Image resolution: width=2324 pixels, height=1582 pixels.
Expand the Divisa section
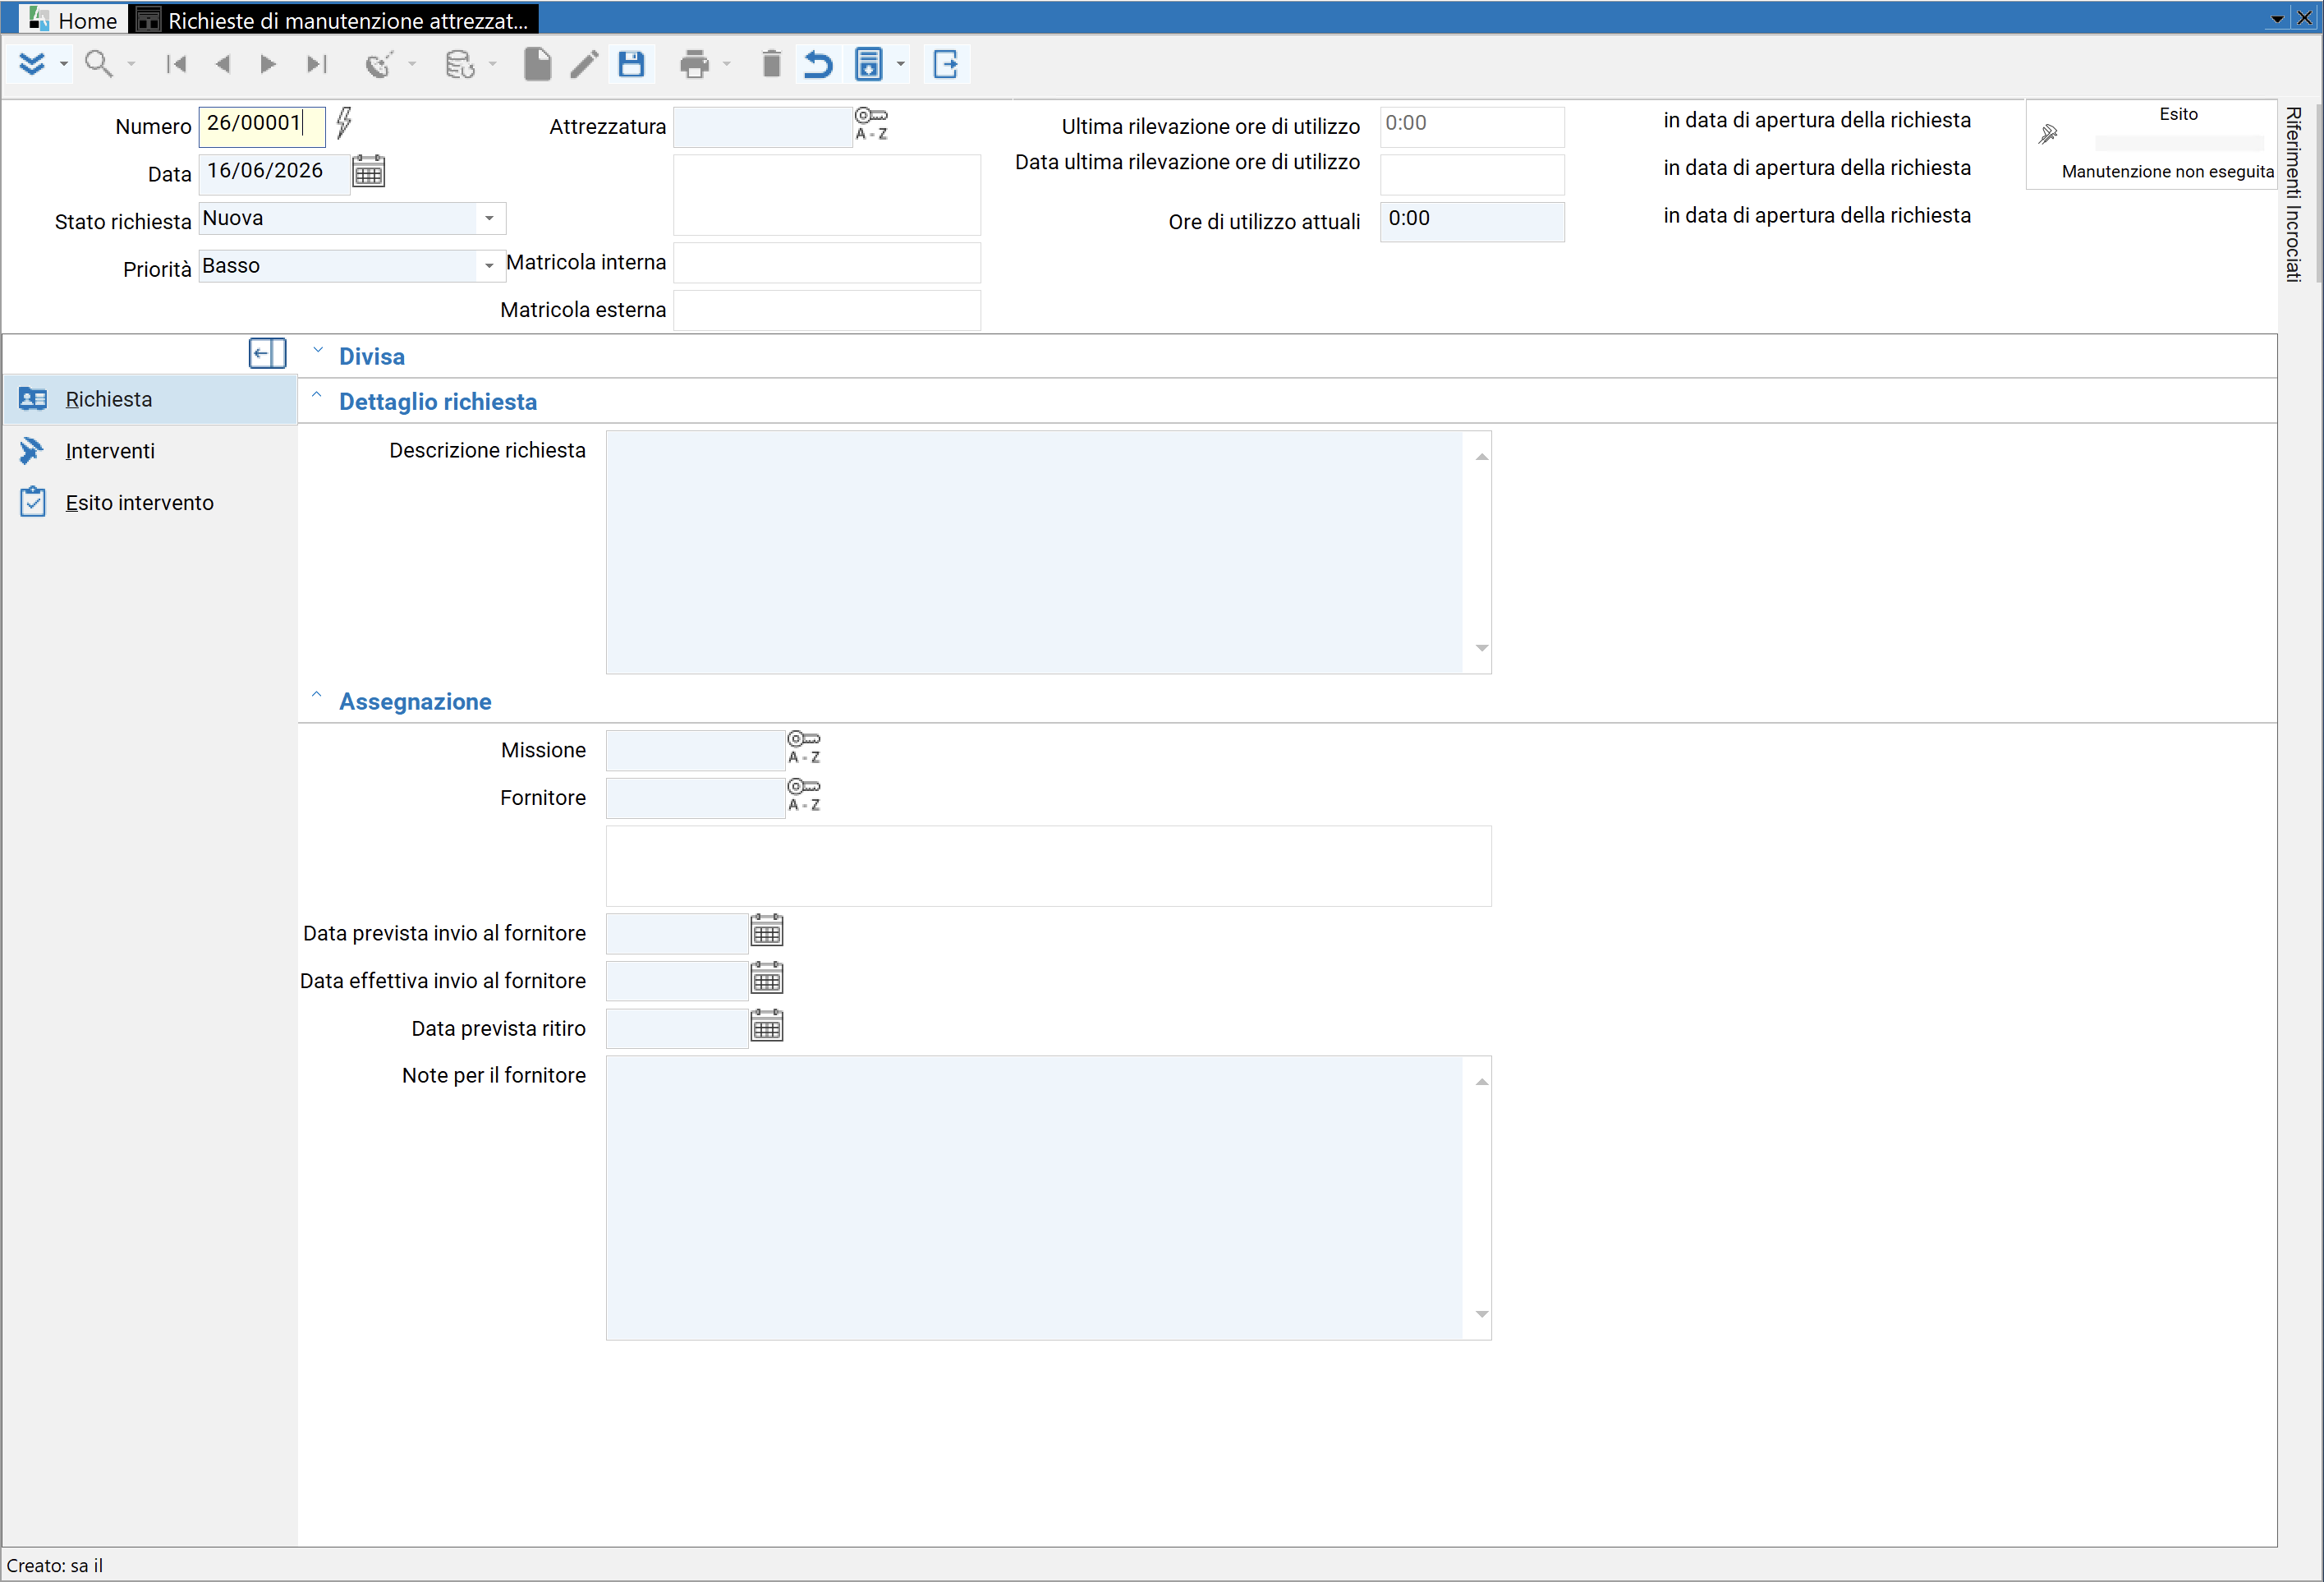click(x=318, y=350)
